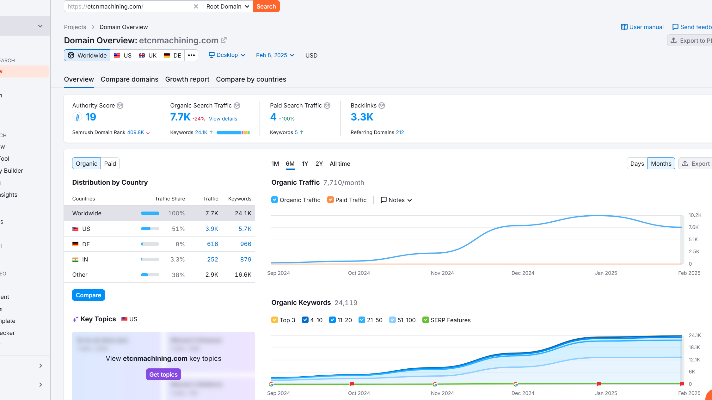The width and height of the screenshot is (712, 400).
Task: Switch to the Overview tab
Action: point(79,79)
